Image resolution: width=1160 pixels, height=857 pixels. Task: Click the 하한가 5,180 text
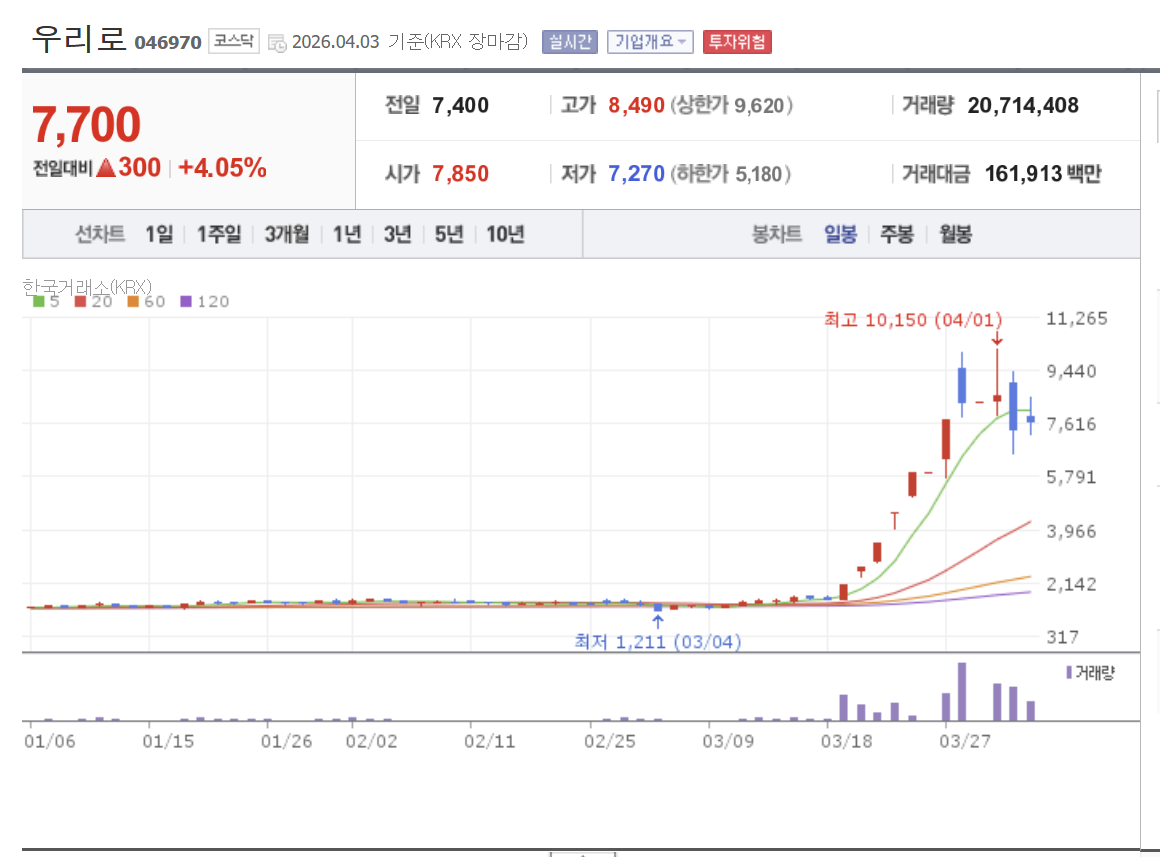tap(731, 174)
